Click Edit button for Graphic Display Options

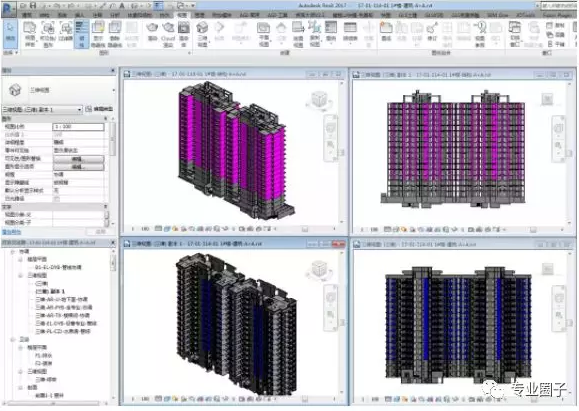79,167
